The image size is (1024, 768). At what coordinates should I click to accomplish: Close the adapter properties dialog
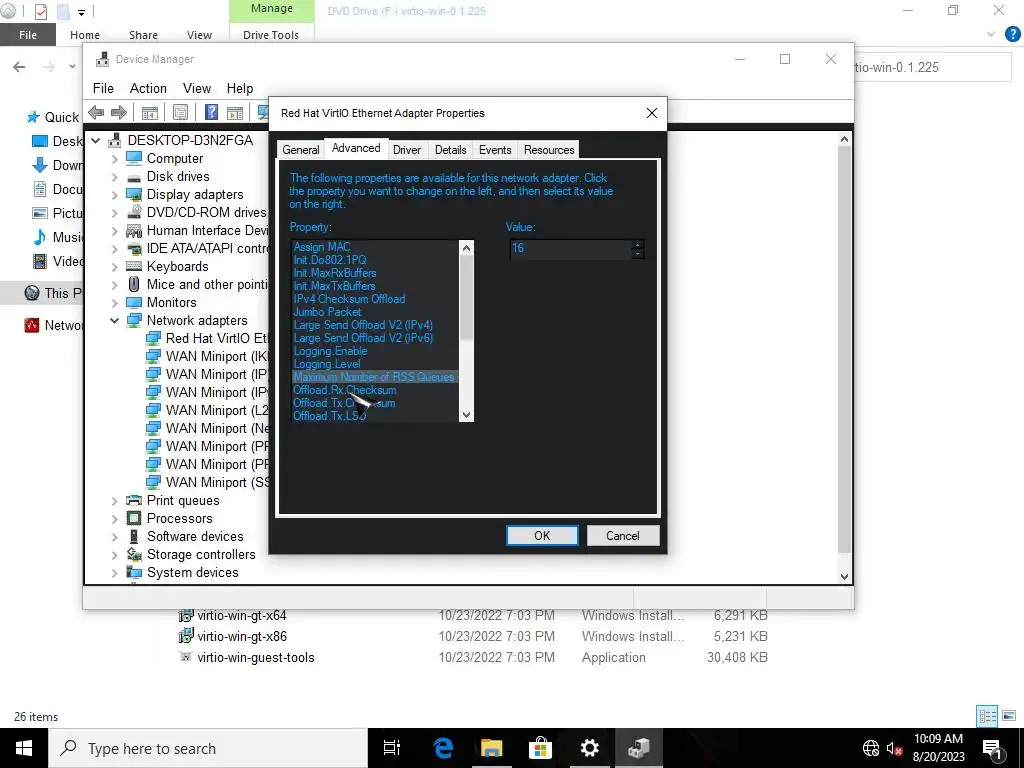click(651, 113)
